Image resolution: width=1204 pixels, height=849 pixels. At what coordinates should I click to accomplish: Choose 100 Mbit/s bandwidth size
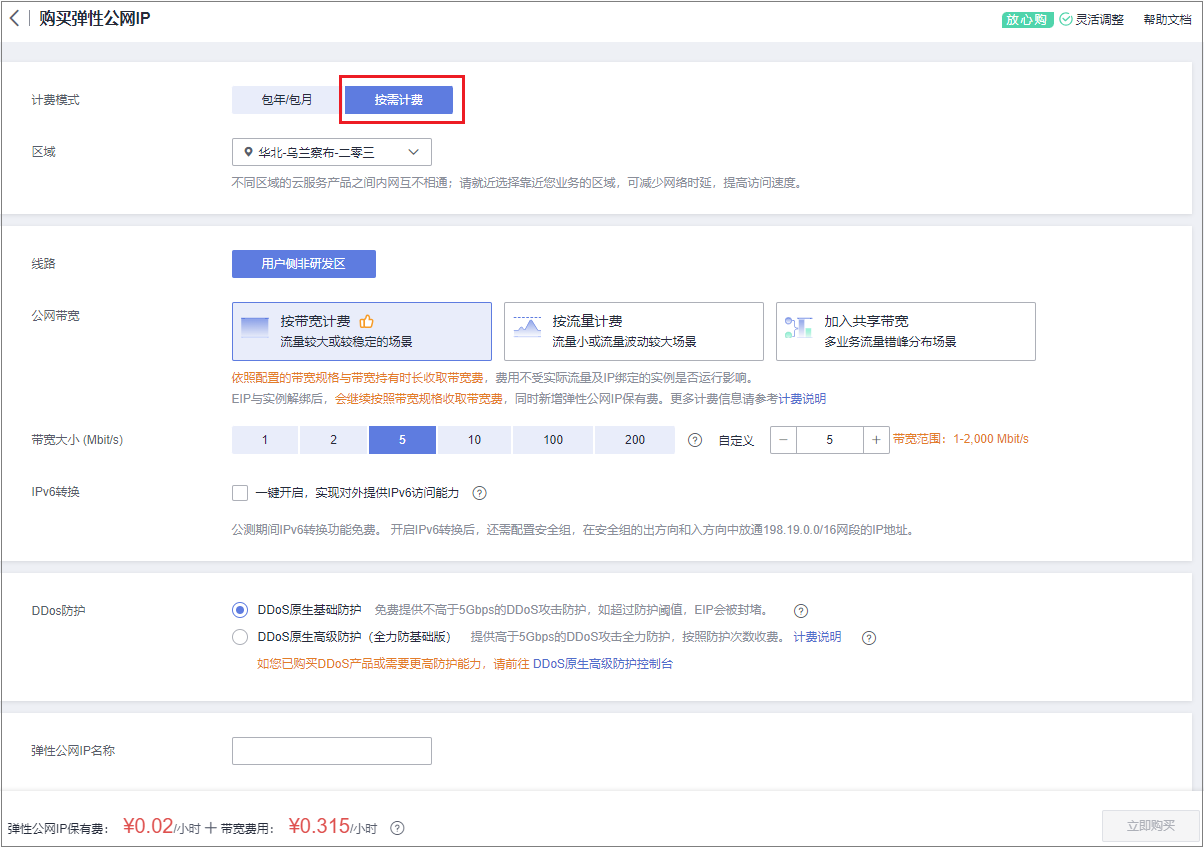(x=553, y=440)
